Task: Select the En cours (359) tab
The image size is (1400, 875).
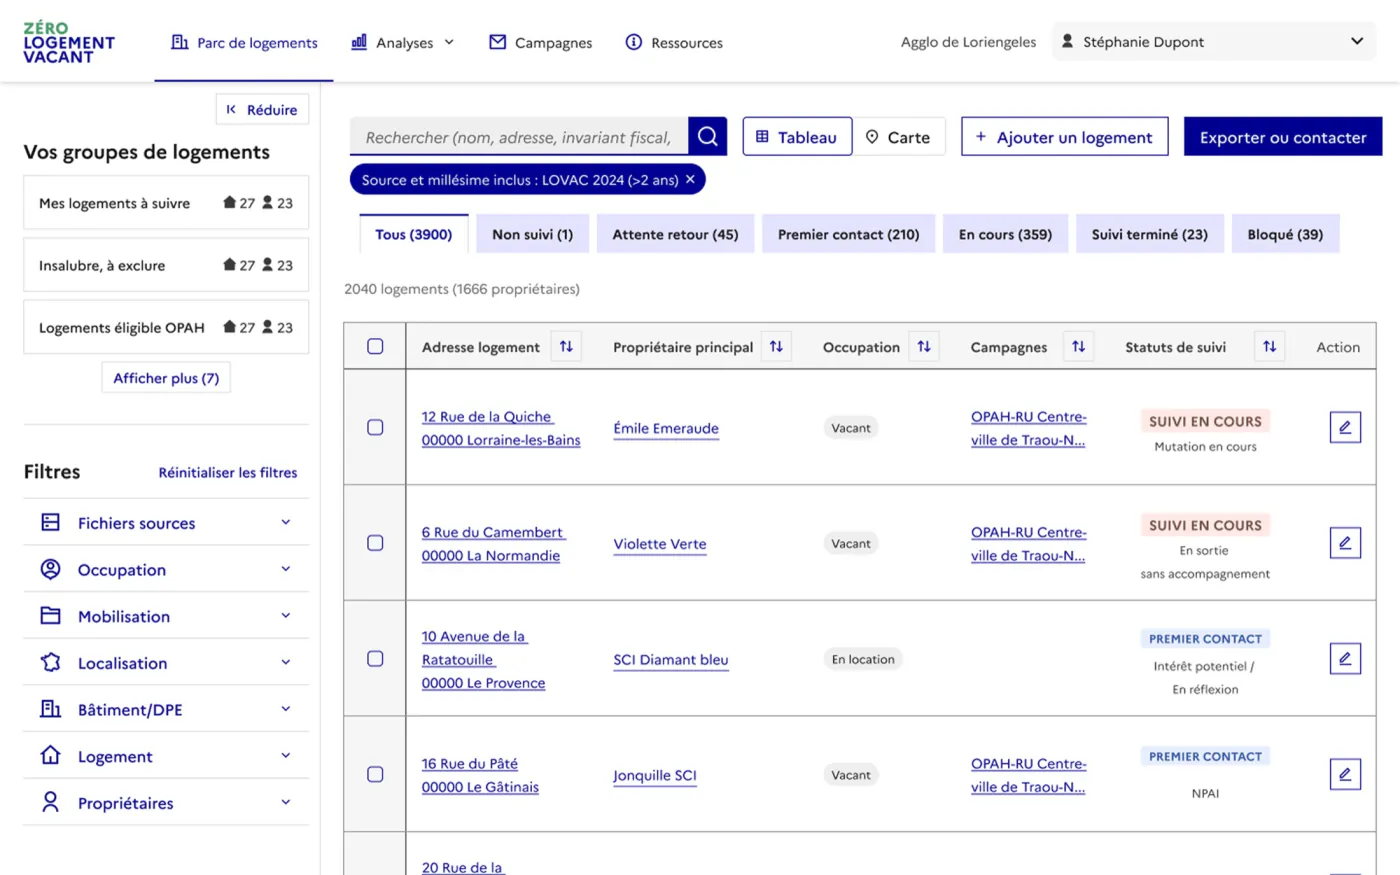Action: point(1005,234)
